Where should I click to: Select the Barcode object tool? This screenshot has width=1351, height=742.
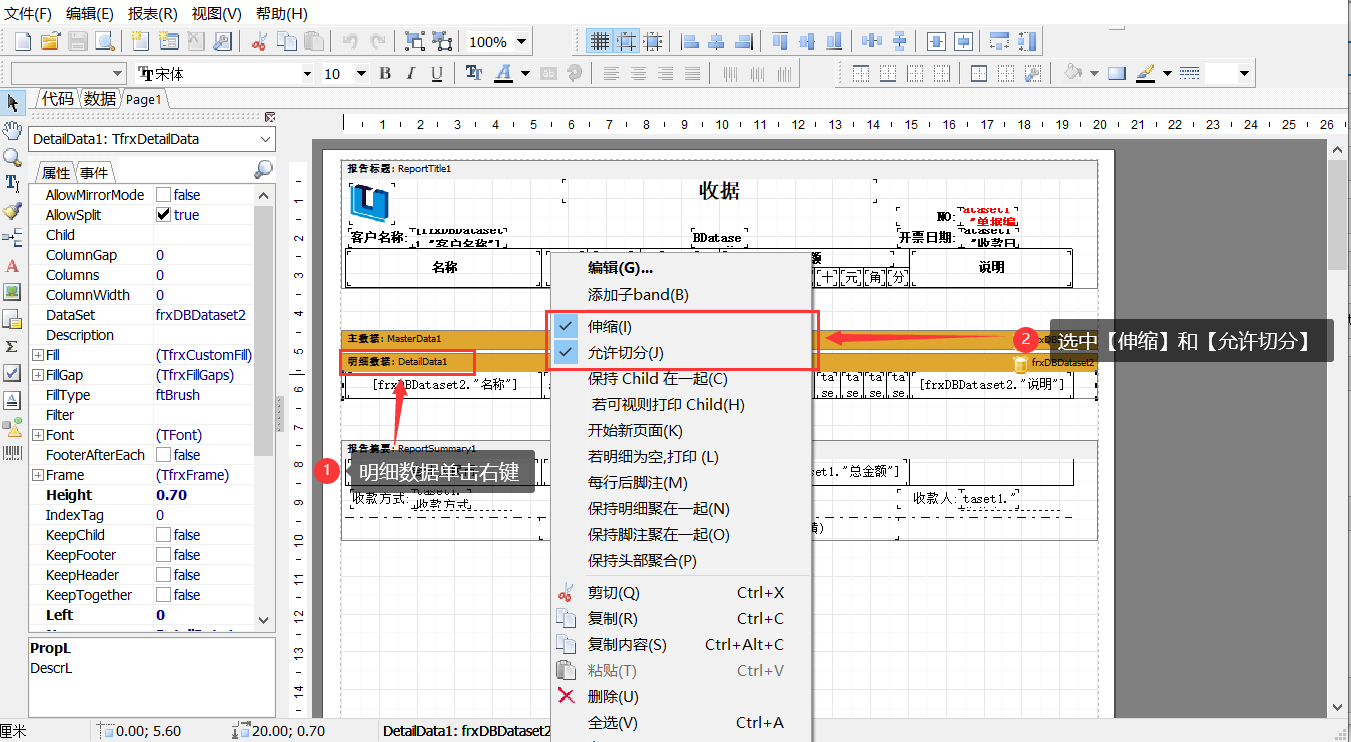point(13,454)
